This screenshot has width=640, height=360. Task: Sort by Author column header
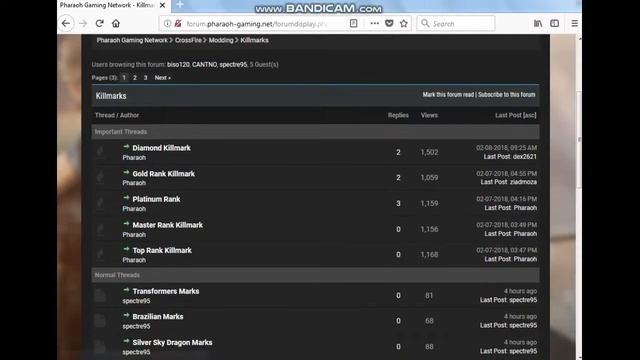point(129,116)
